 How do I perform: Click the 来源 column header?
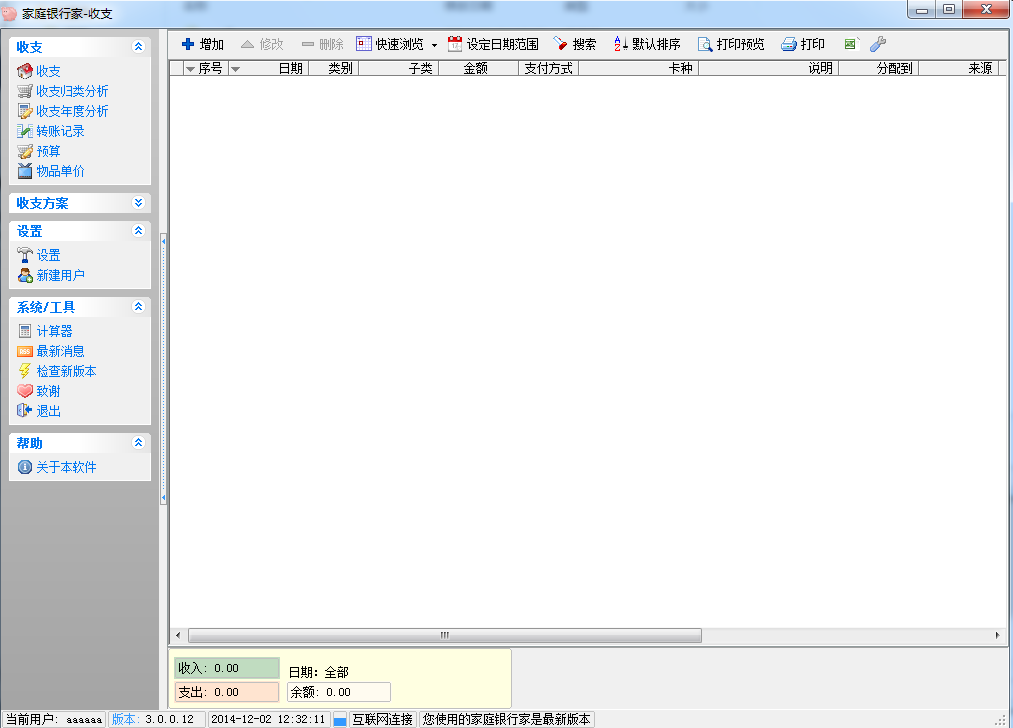click(959, 68)
